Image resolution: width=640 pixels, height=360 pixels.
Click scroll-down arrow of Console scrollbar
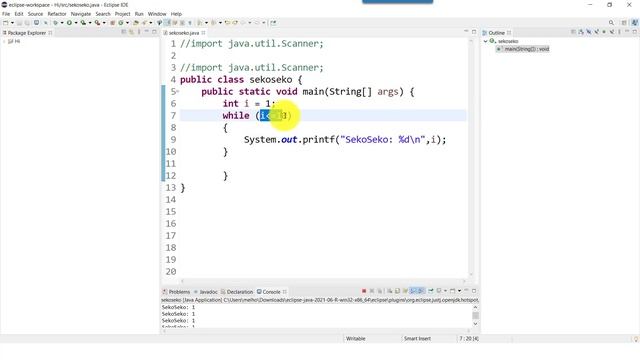click(x=476, y=324)
